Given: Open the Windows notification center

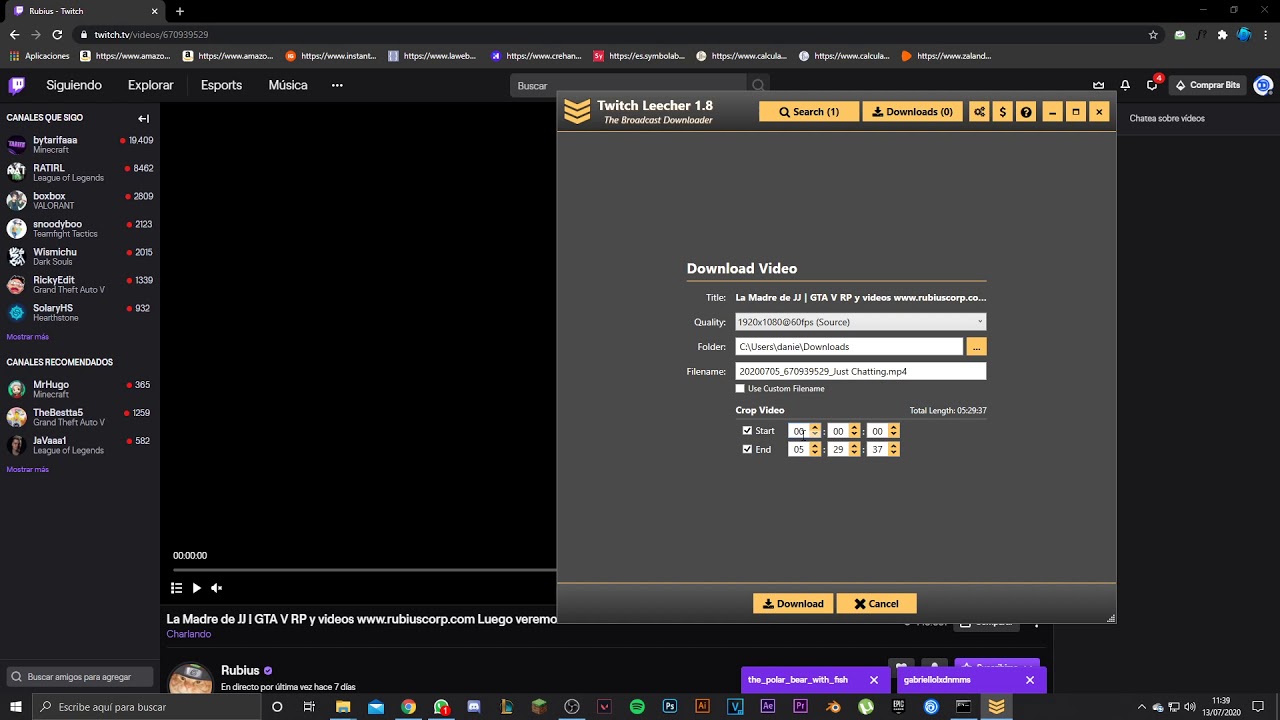Looking at the screenshot, I should tap(1258, 706).
